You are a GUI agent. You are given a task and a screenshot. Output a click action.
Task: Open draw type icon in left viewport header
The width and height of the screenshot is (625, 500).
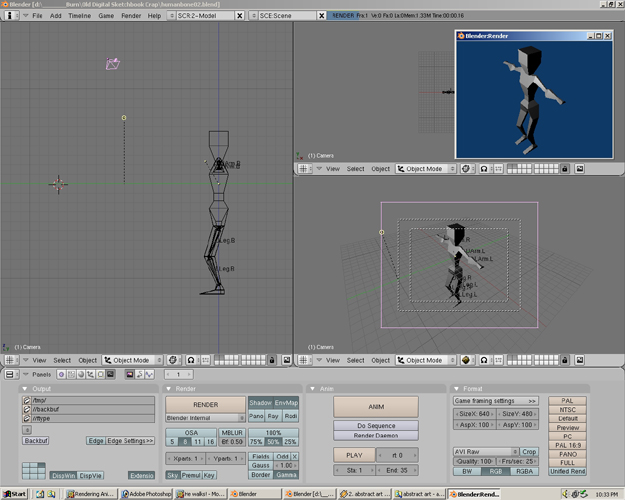click(173, 360)
